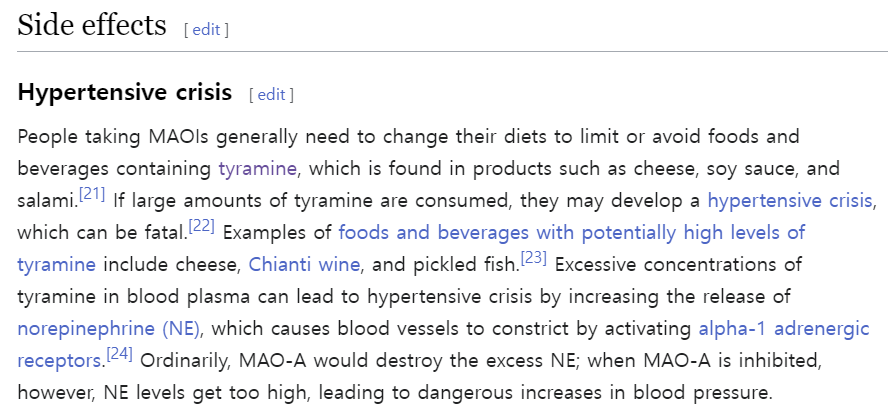Click the 'Hypertensive crisis' bold subheading
Viewport: 889px width, 408px height.
click(x=125, y=94)
